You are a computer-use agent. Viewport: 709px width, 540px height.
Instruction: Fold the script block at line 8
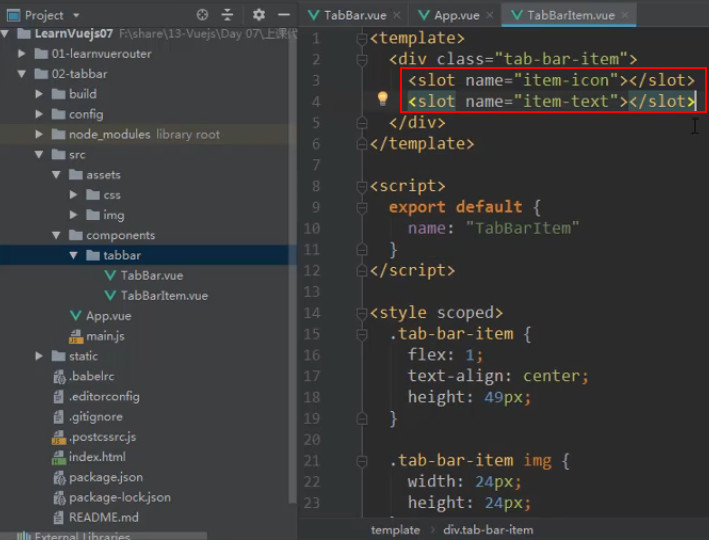click(x=361, y=187)
